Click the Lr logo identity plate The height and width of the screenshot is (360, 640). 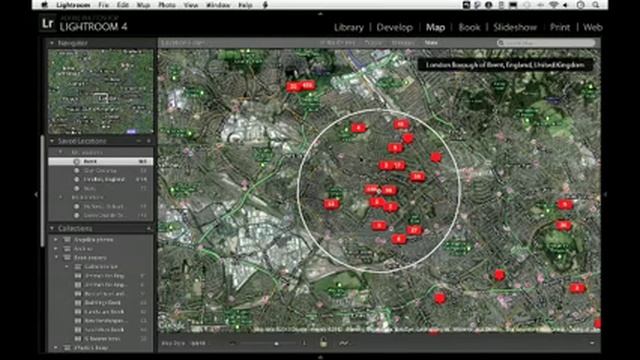(x=48, y=24)
